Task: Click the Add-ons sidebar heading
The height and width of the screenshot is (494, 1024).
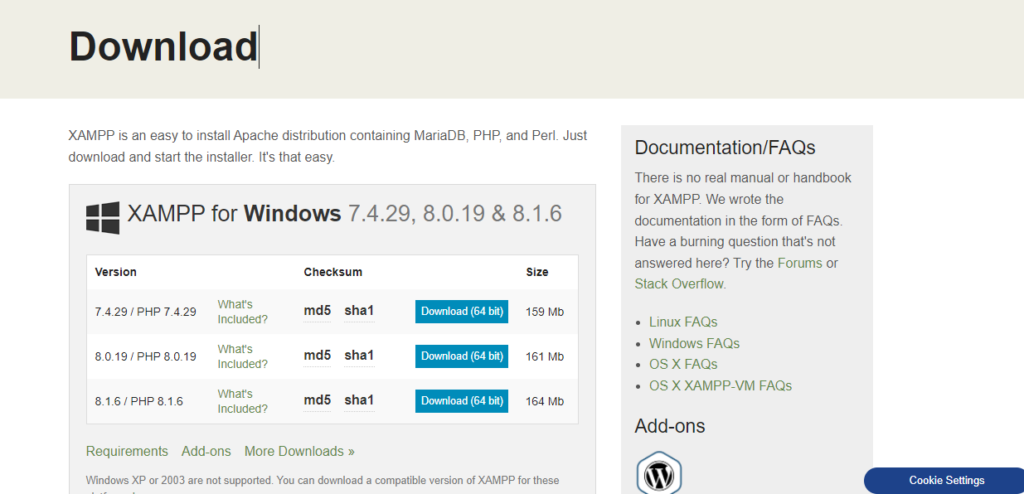Action: pyautogui.click(x=669, y=426)
